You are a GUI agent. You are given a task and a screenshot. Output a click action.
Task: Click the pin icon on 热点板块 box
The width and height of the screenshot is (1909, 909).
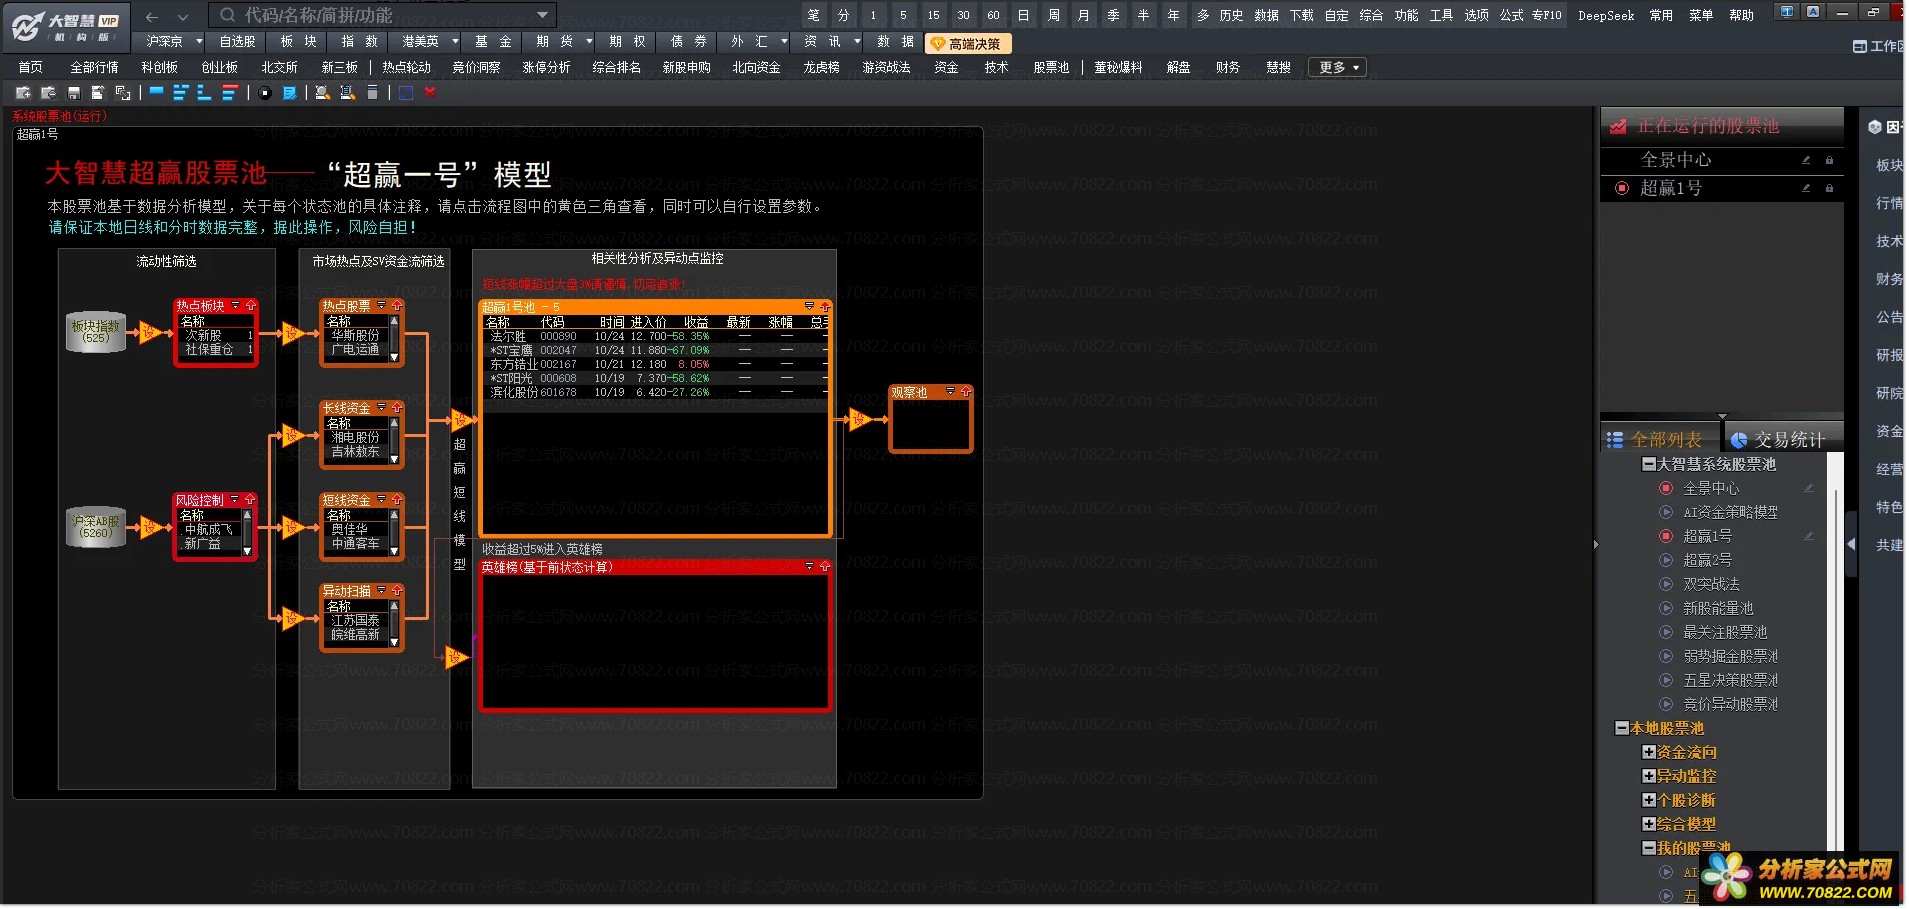pyautogui.click(x=250, y=305)
